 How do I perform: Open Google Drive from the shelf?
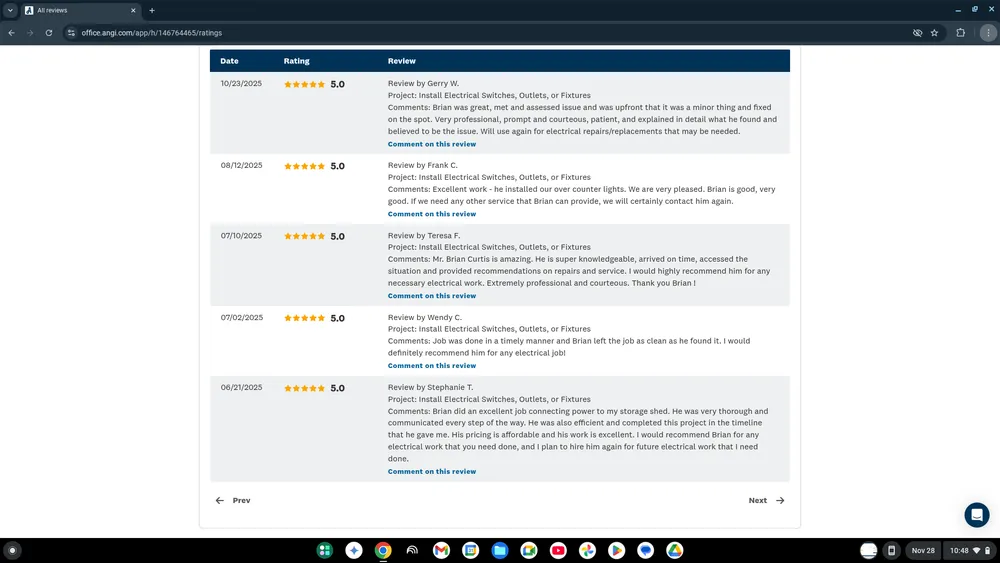[675, 550]
